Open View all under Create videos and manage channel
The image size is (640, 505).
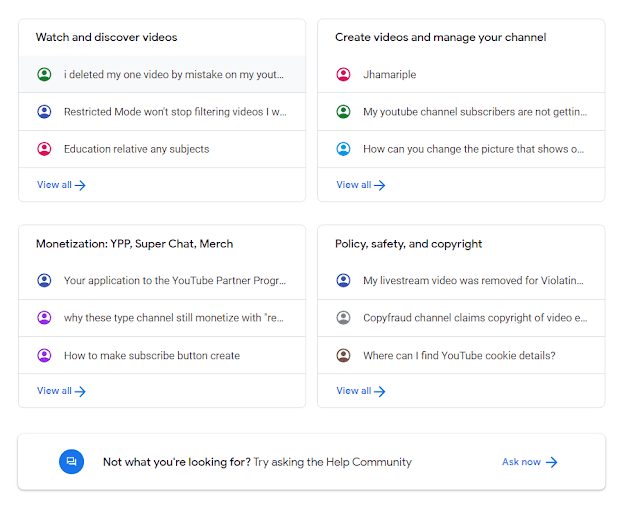coord(360,185)
